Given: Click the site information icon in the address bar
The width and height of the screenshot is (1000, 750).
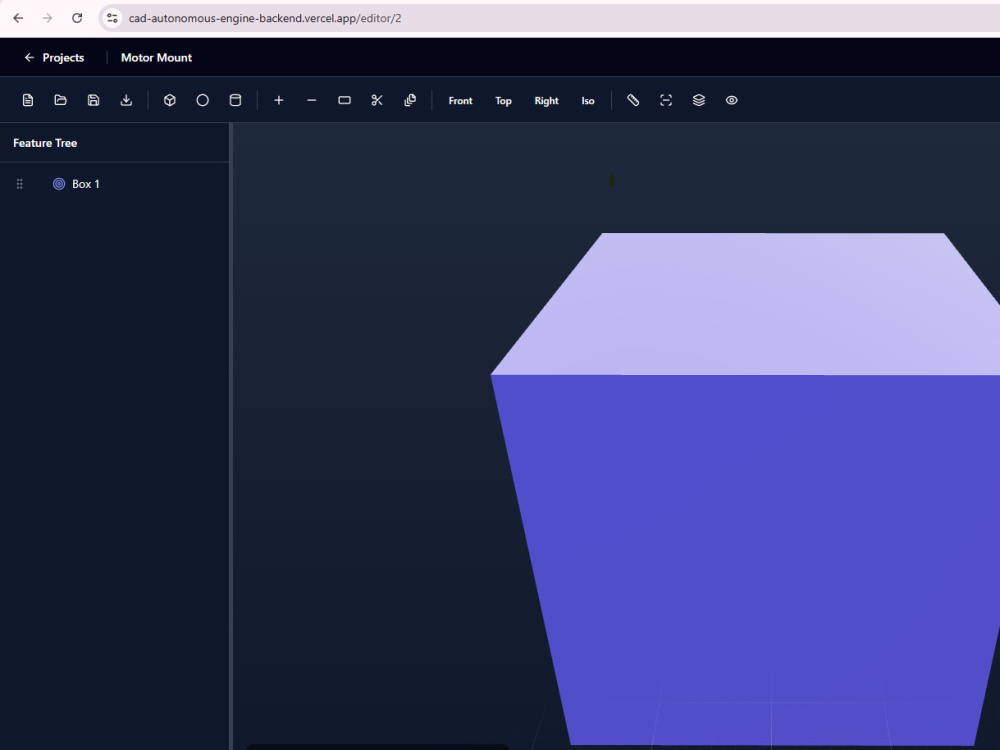Looking at the screenshot, I should tap(112, 18).
